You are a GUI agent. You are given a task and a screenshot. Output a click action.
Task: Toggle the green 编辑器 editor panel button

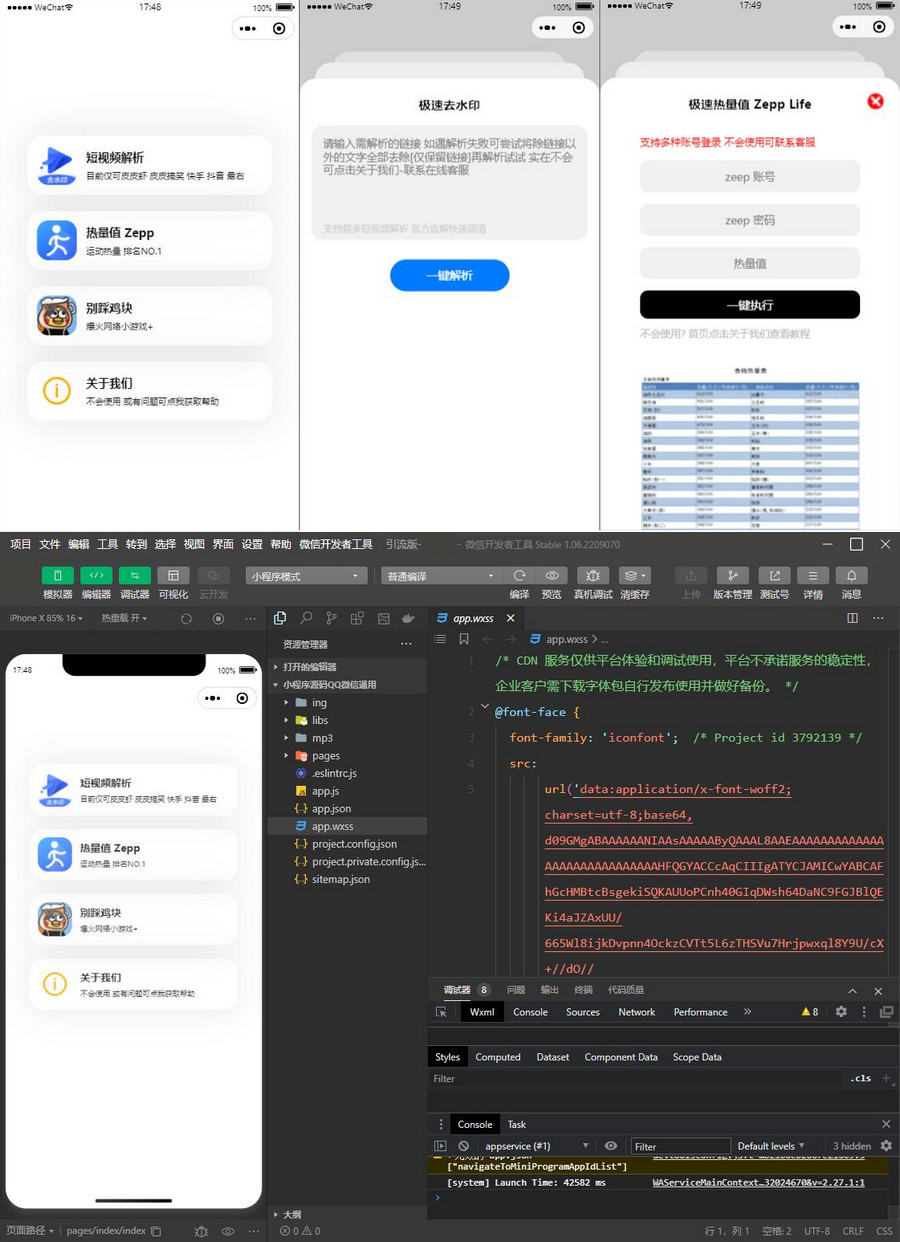tap(96, 575)
